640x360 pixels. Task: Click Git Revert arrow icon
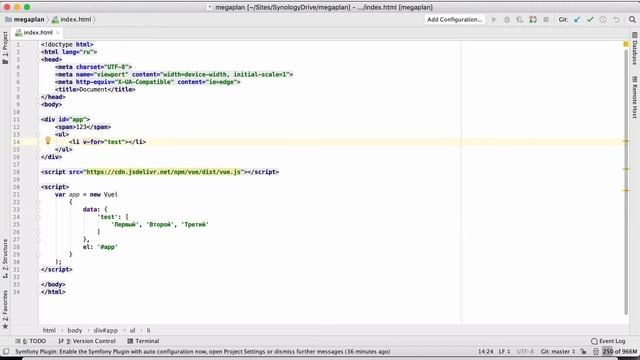click(616, 19)
